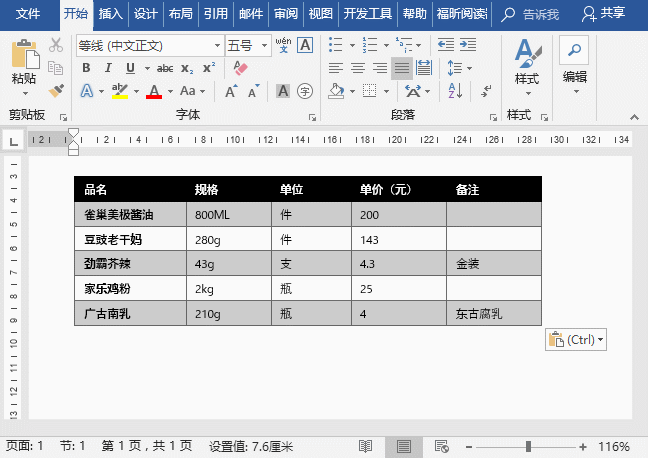The width and height of the screenshot is (648, 458).
Task: Click the enclosed character 字 icon
Action: tap(305, 91)
